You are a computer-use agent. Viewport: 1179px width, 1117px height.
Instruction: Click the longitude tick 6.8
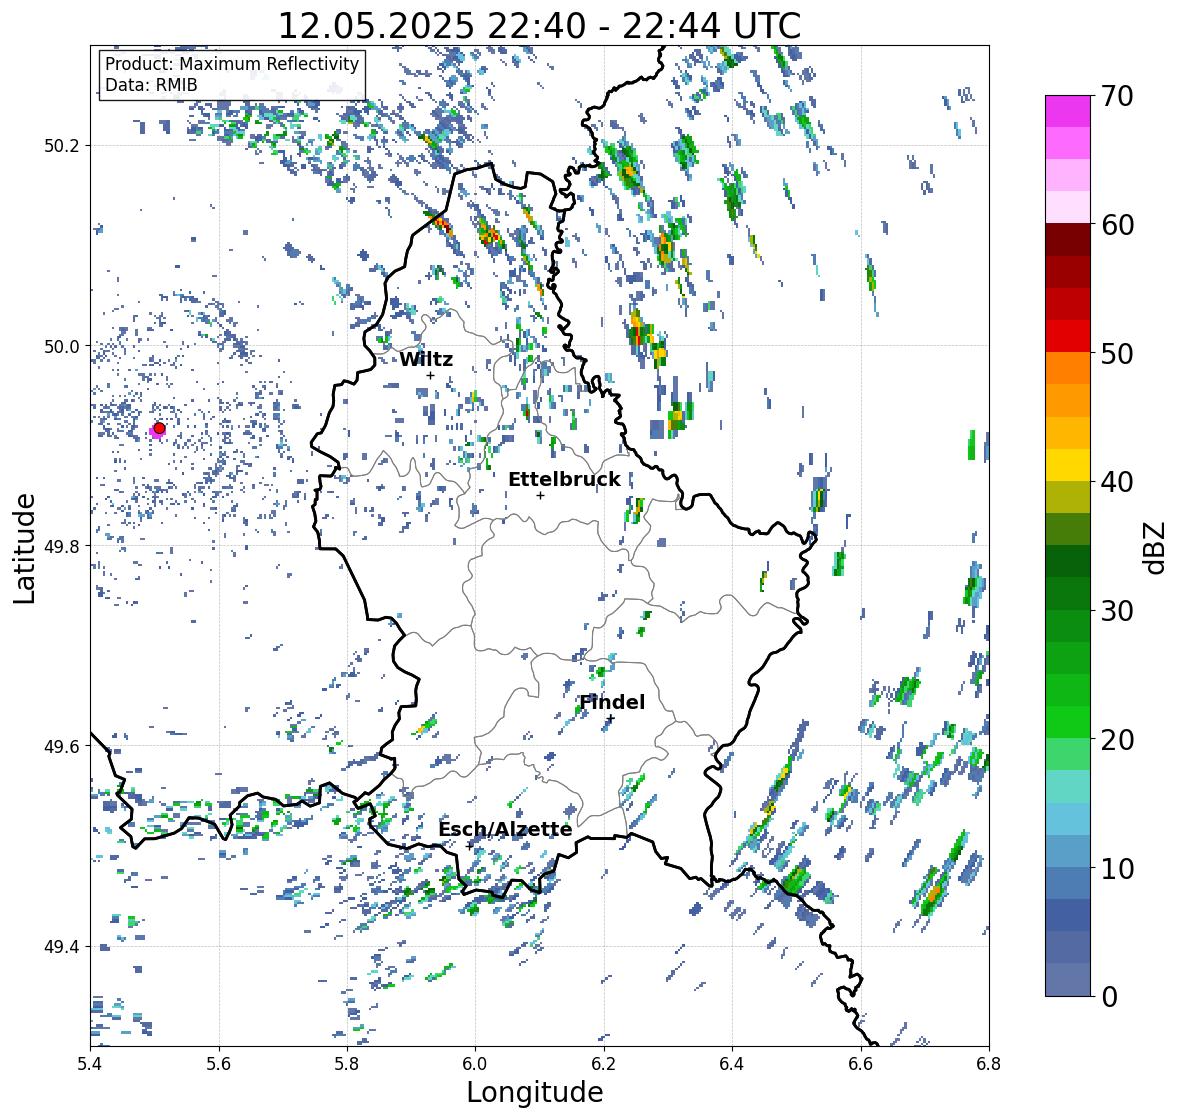pos(989,1063)
